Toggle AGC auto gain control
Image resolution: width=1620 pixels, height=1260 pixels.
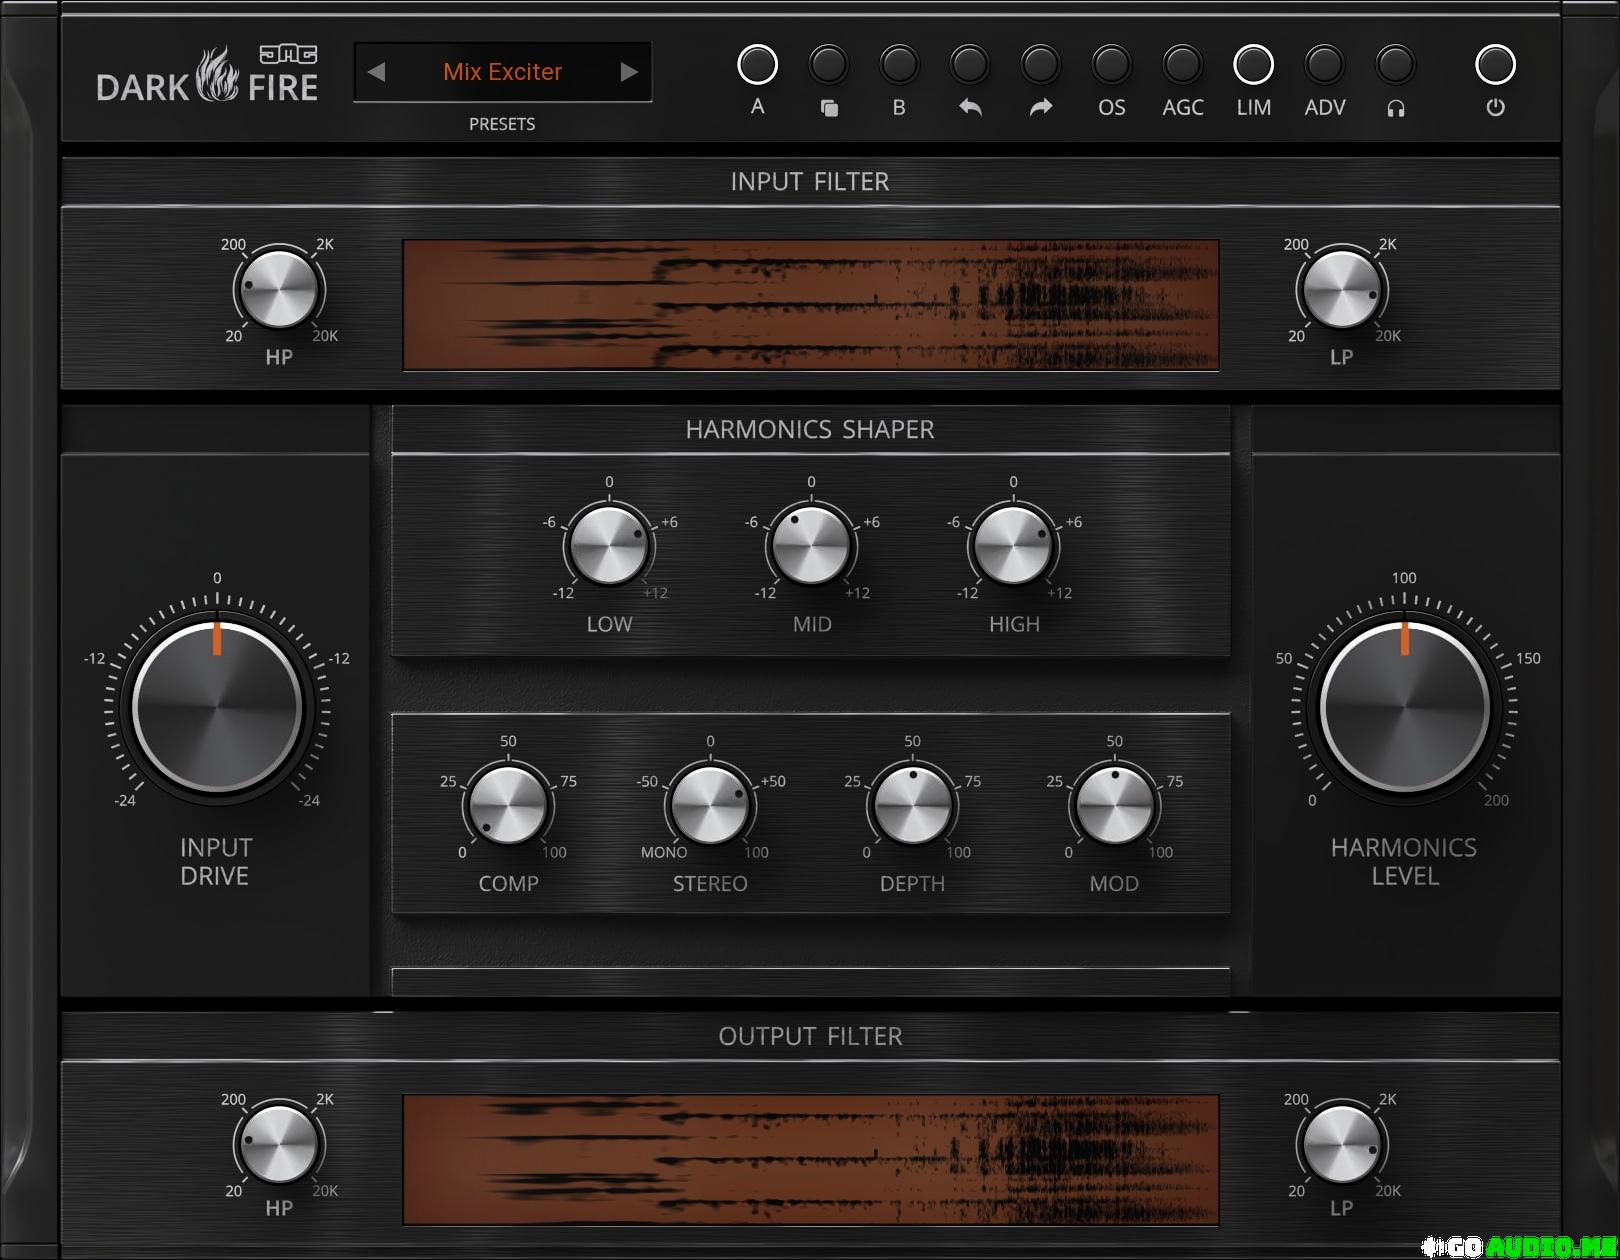(1182, 65)
